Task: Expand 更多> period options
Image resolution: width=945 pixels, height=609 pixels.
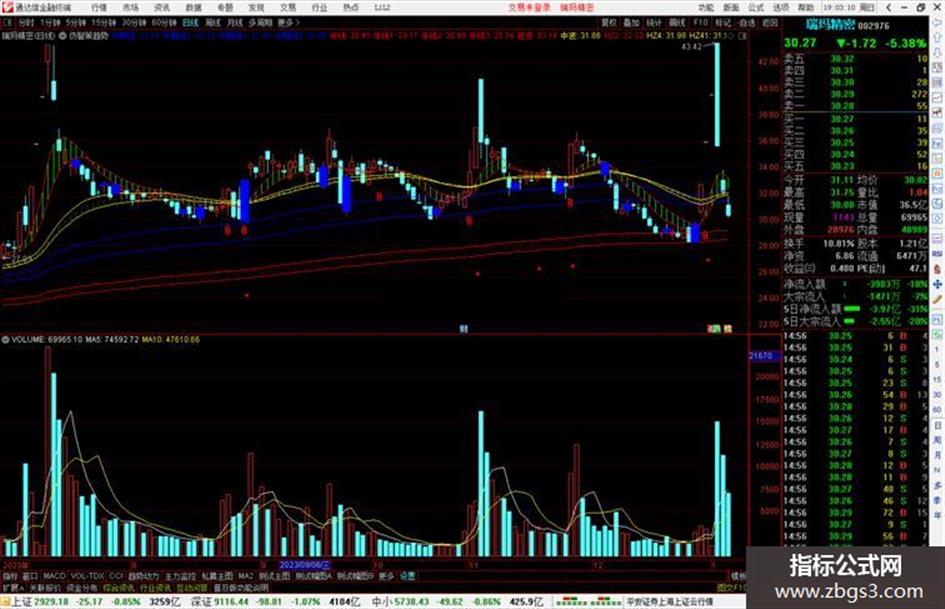Action: pyautogui.click(x=289, y=23)
